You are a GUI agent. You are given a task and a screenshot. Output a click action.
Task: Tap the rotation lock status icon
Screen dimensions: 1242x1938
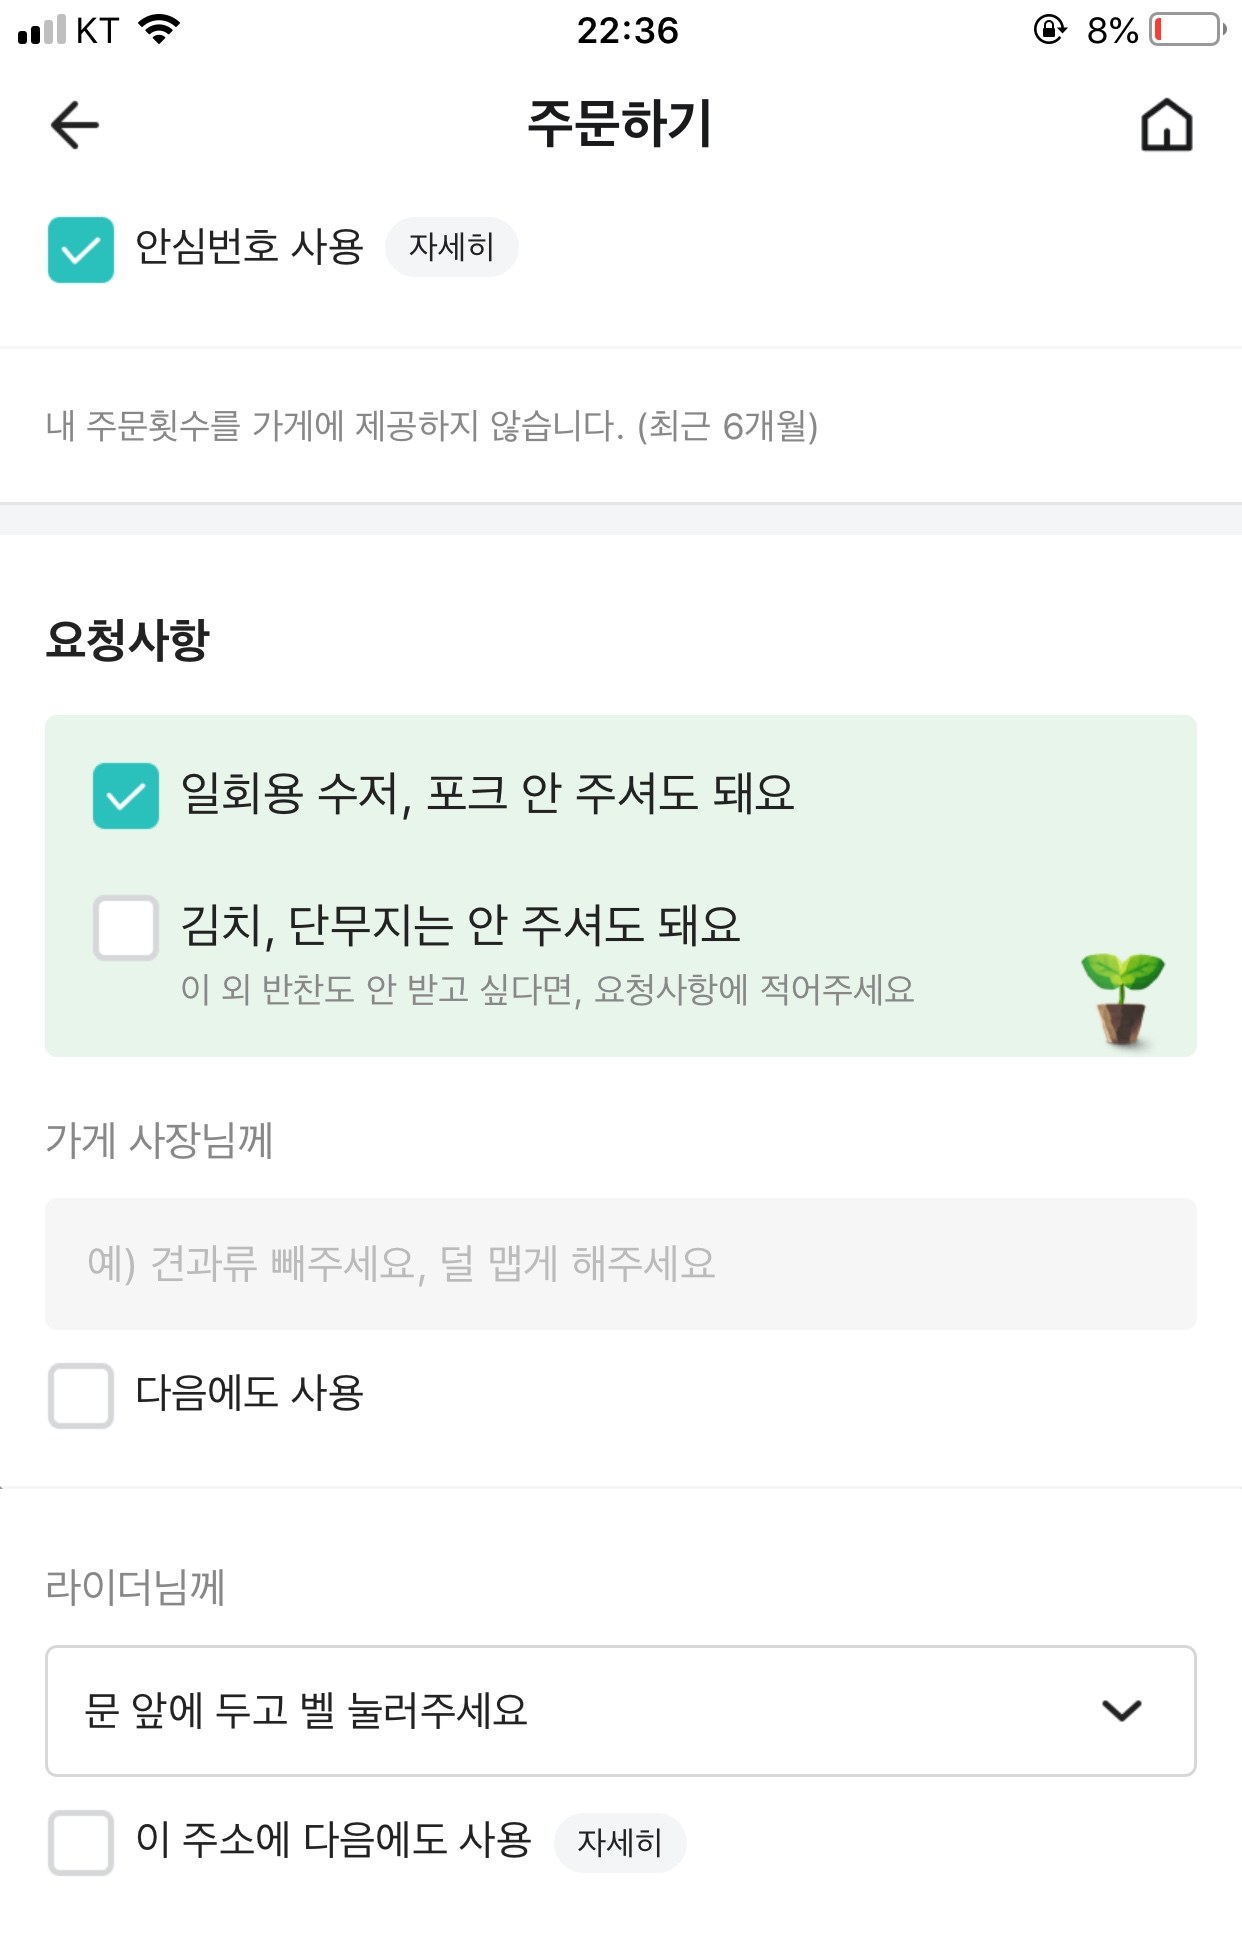[x=1049, y=30]
